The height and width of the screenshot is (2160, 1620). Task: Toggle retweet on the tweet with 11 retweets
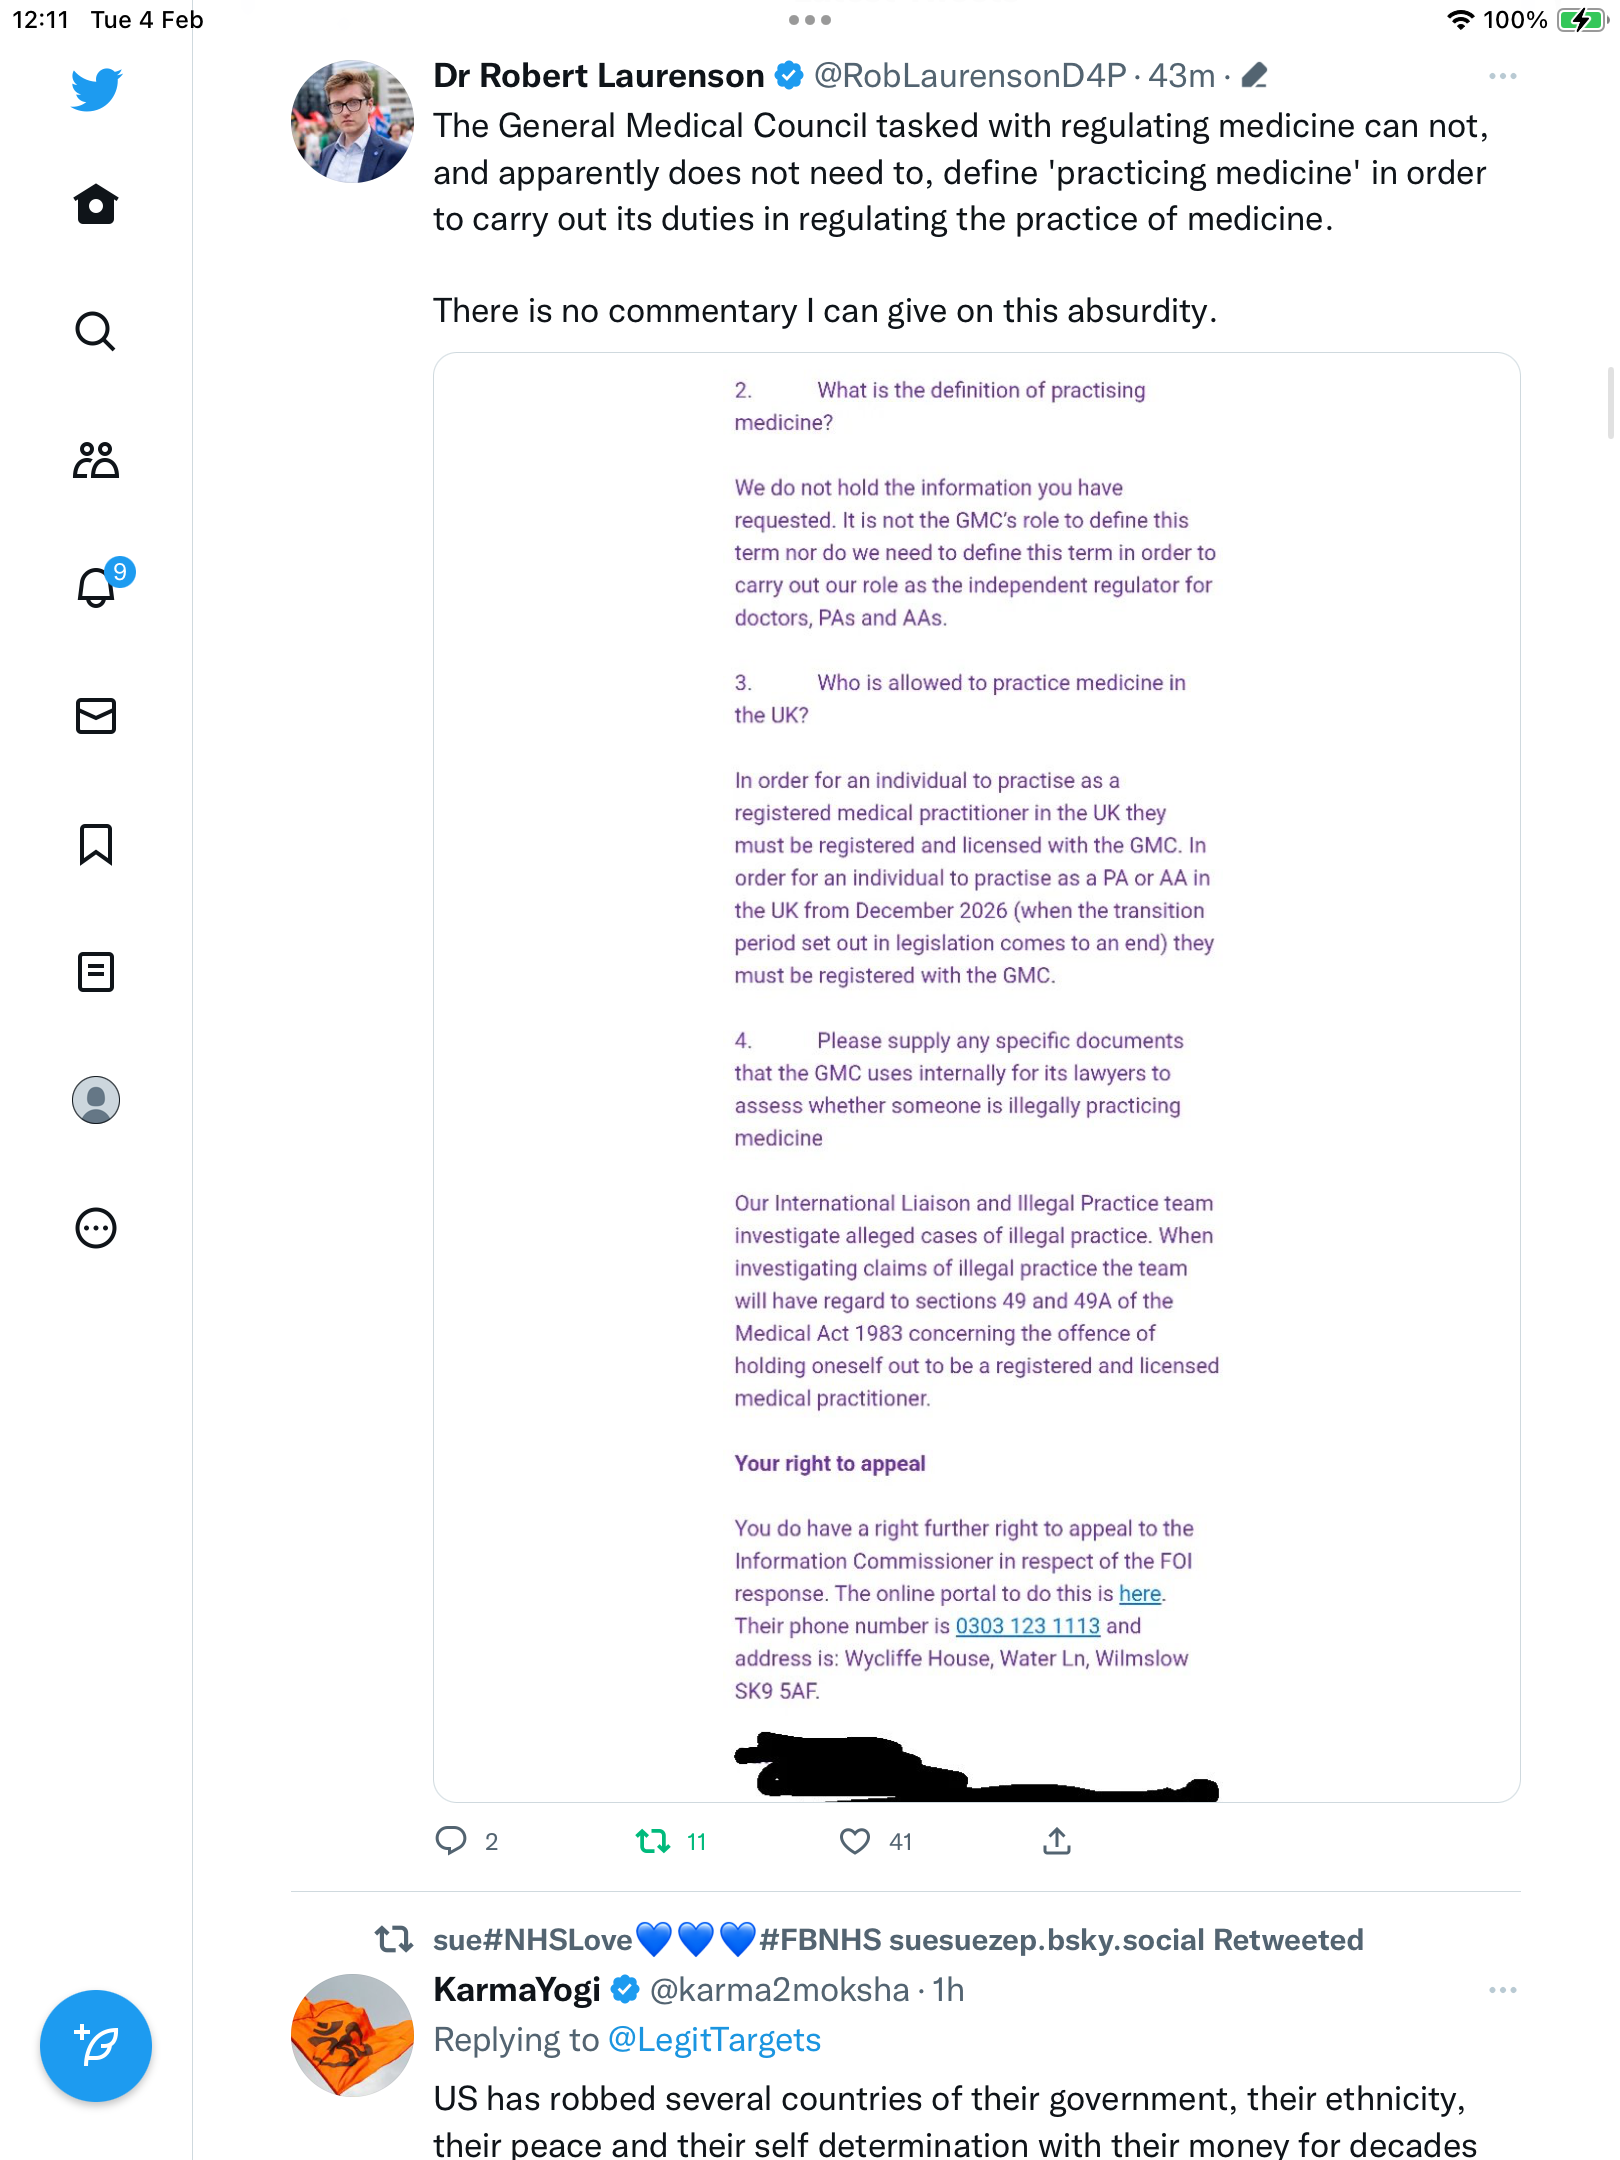click(653, 1841)
